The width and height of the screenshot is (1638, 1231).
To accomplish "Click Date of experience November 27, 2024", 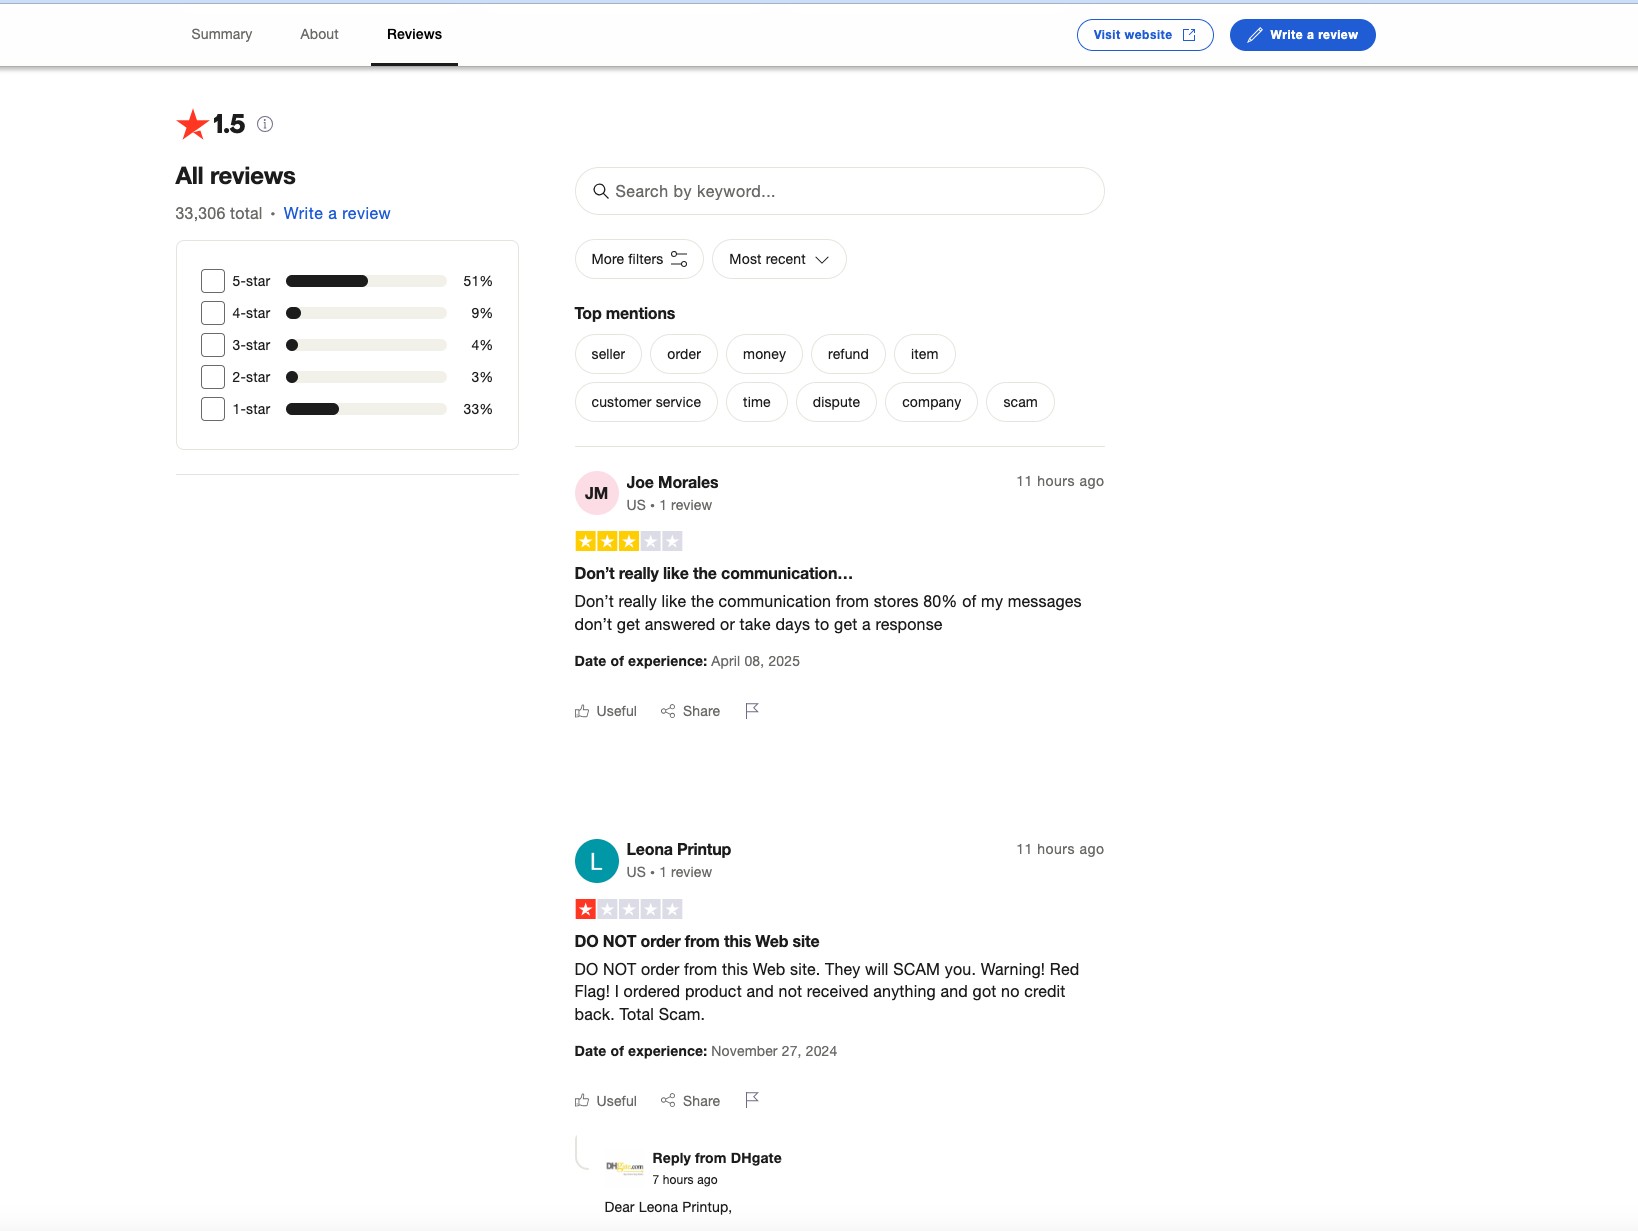I will 706,1051.
